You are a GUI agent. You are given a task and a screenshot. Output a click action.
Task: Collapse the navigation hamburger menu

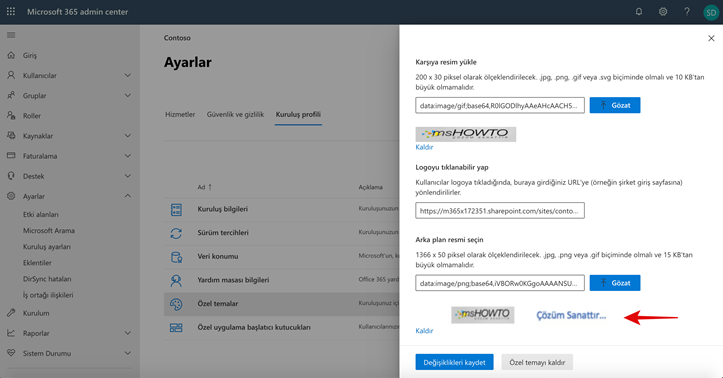pos(11,35)
